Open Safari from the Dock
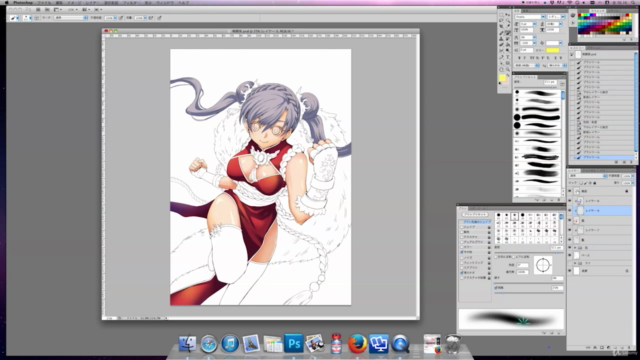Image resolution: width=640 pixels, height=360 pixels. pyautogui.click(x=209, y=343)
